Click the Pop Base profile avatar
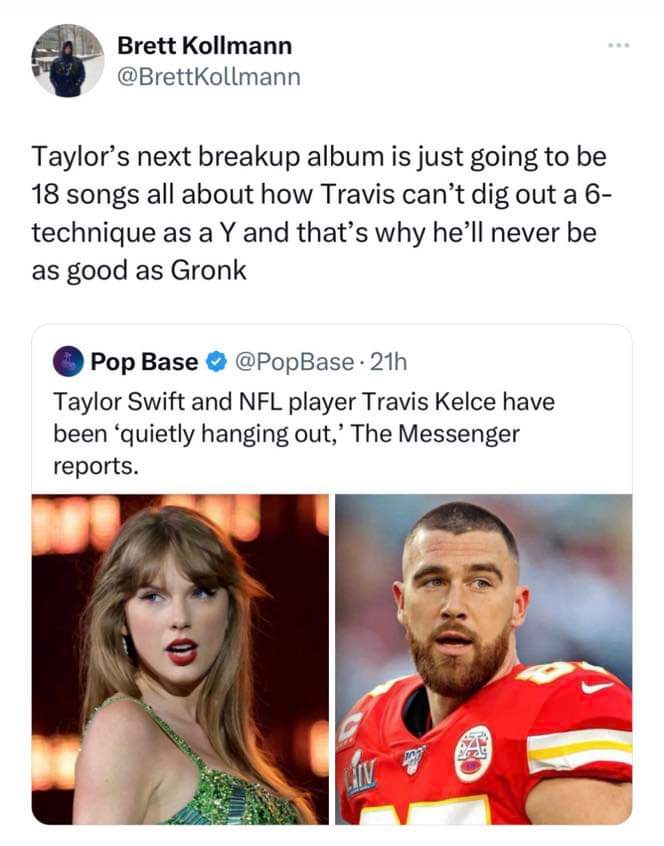The width and height of the screenshot is (664, 846). point(66,361)
